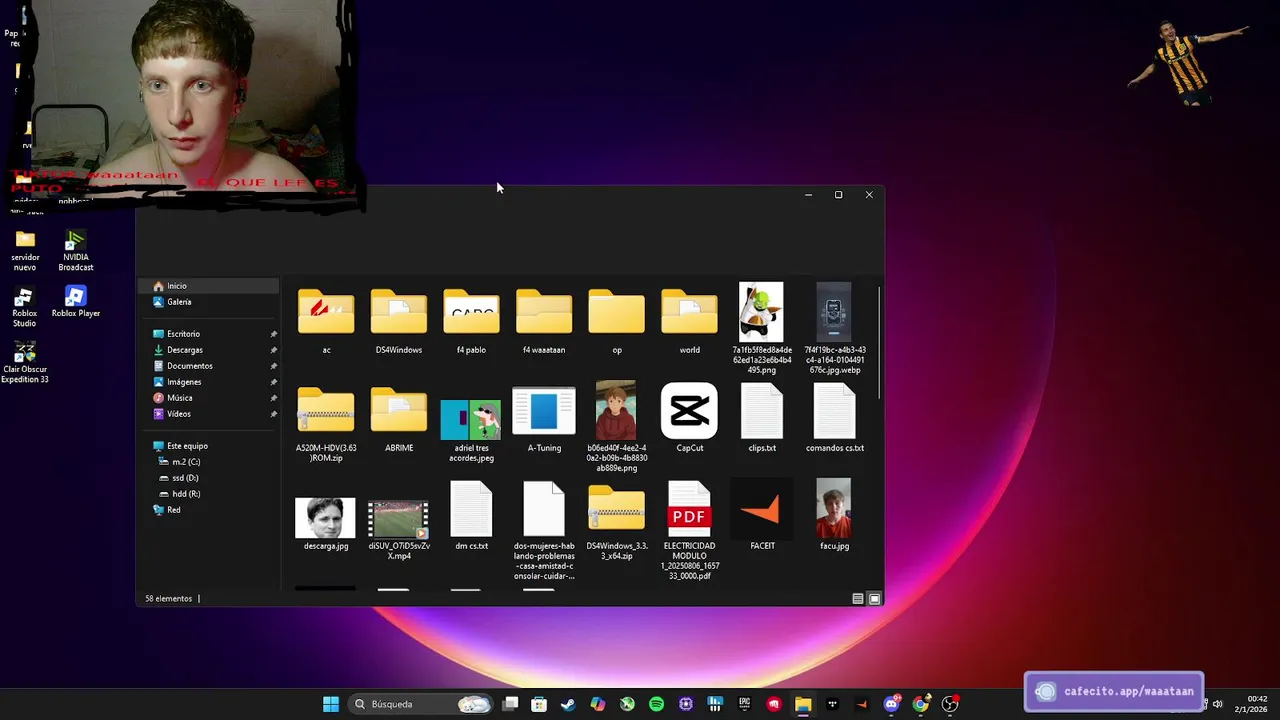
Task: Open the volume control in system tray
Action: click(1217, 704)
